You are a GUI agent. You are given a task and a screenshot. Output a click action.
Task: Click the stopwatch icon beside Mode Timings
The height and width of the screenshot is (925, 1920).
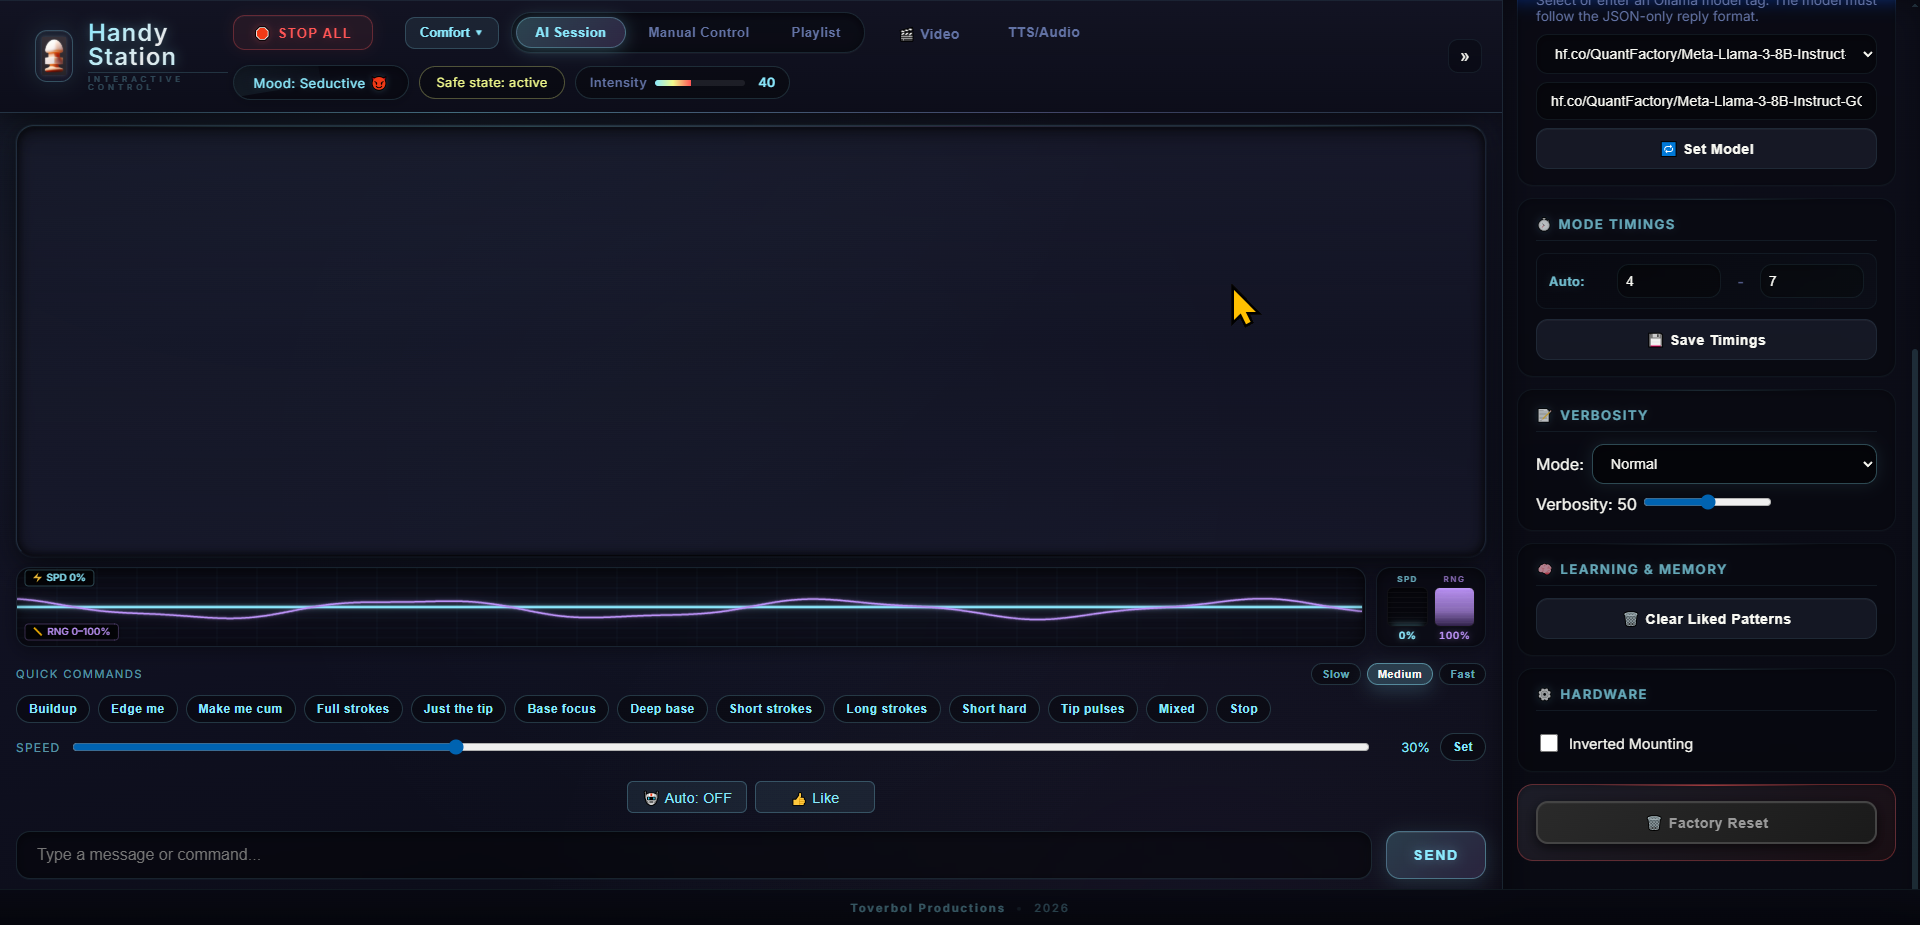click(1544, 225)
